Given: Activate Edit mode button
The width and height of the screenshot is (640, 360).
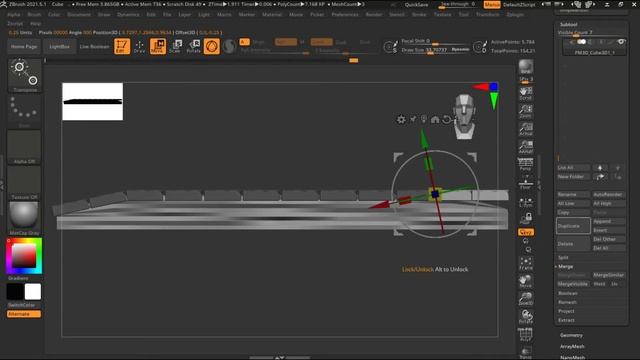Looking at the screenshot, I should pyautogui.click(x=122, y=46).
